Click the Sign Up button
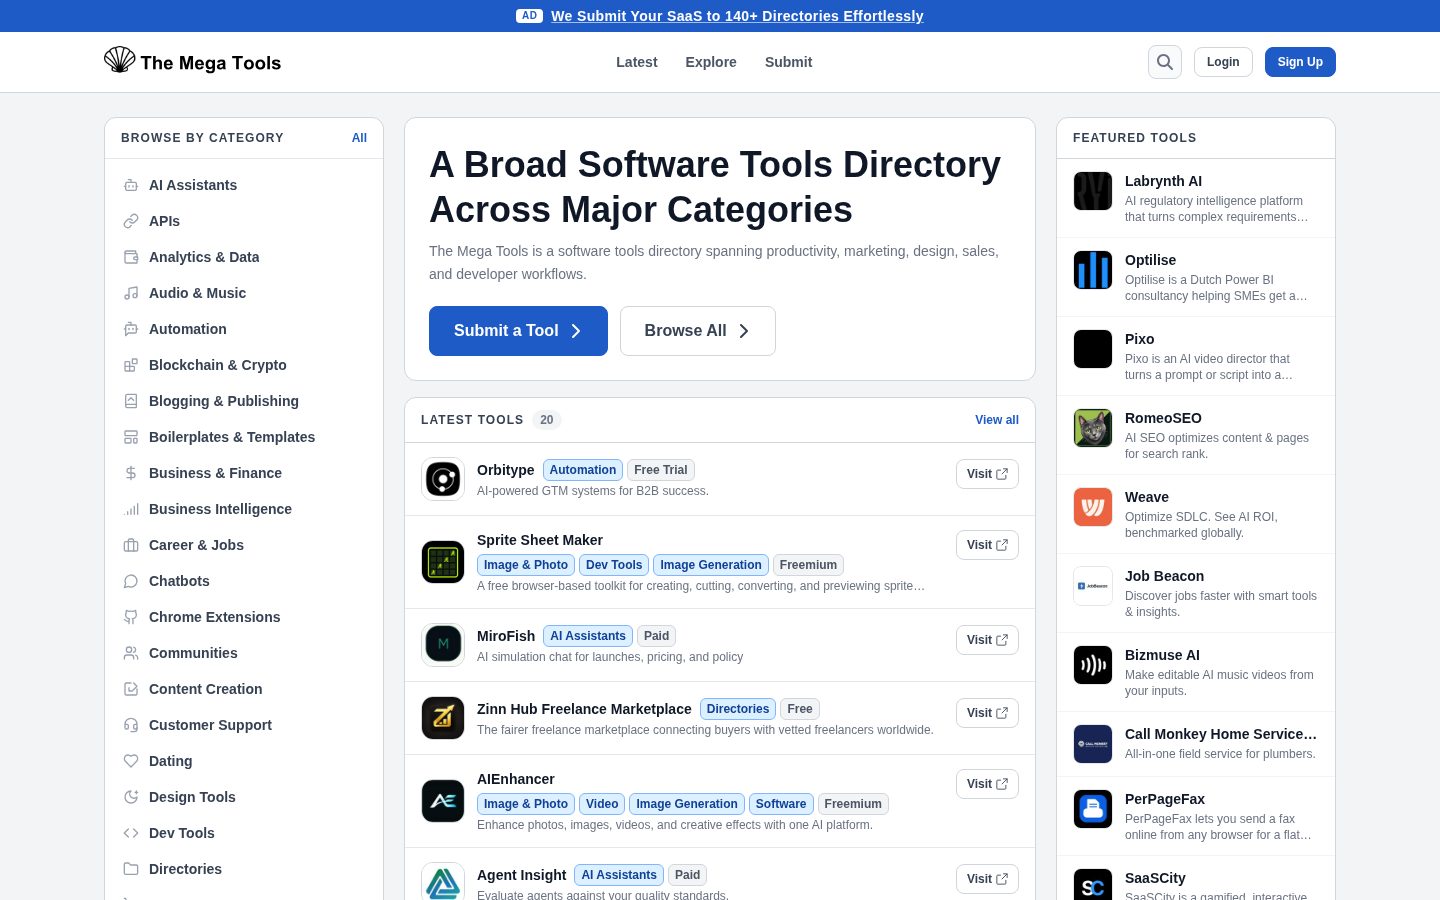This screenshot has height=900, width=1440. pos(1300,62)
